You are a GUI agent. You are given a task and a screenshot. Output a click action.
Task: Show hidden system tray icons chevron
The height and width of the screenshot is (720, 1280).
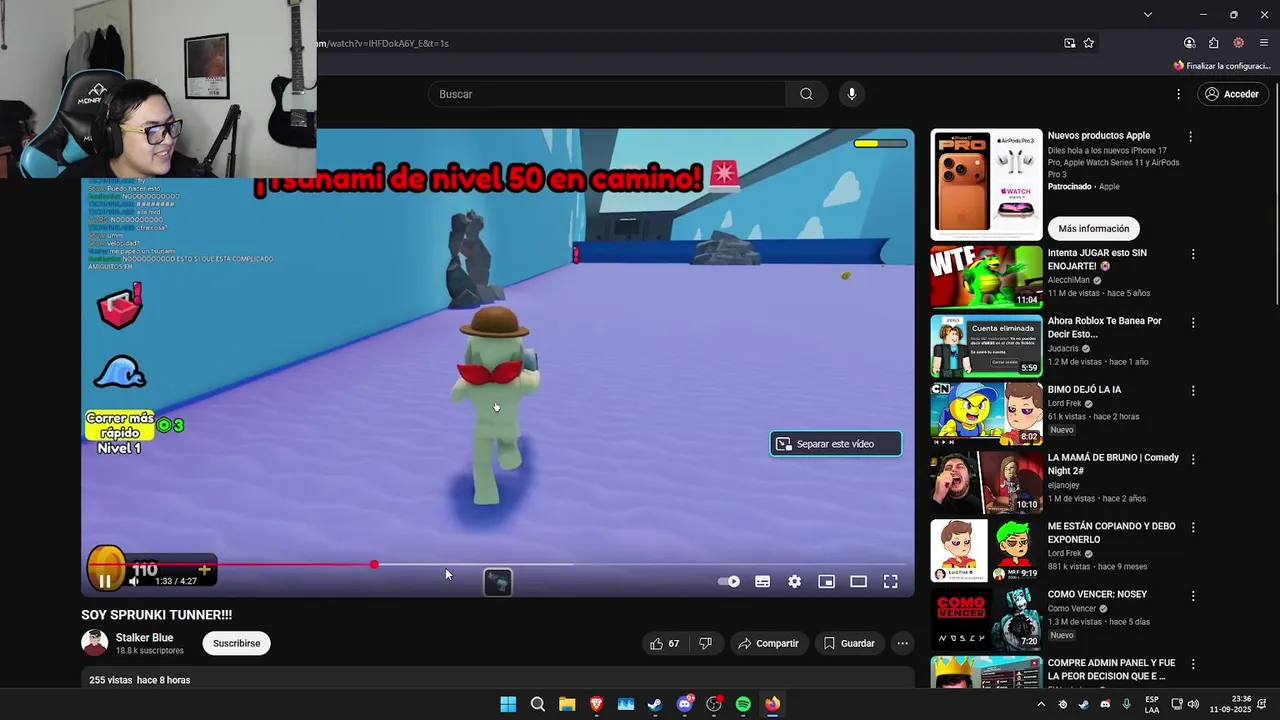(1041, 704)
